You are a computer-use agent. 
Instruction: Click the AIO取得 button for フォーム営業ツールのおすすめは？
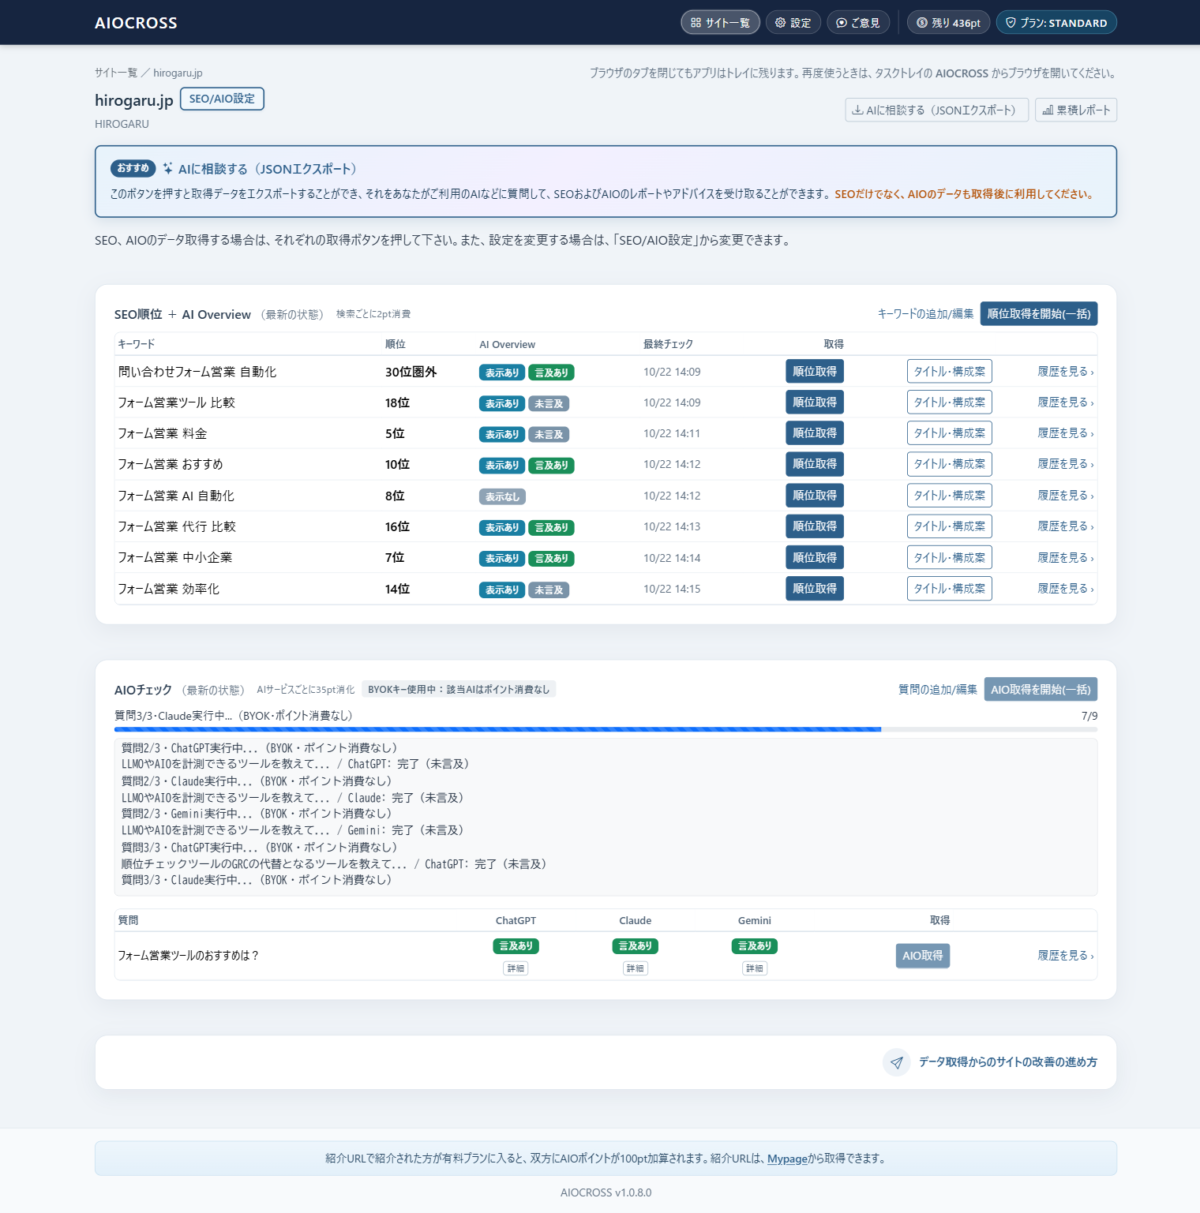point(922,956)
